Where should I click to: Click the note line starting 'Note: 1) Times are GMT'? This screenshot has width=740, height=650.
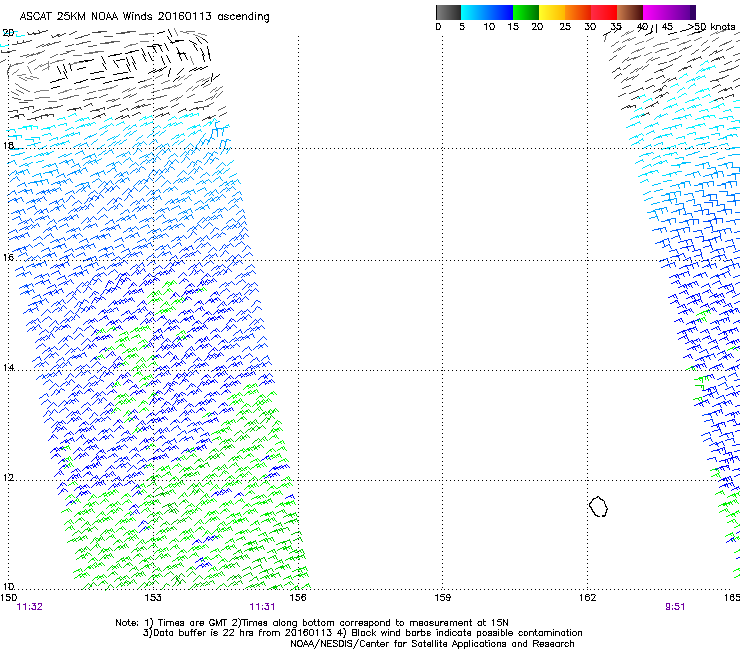pos(312,623)
